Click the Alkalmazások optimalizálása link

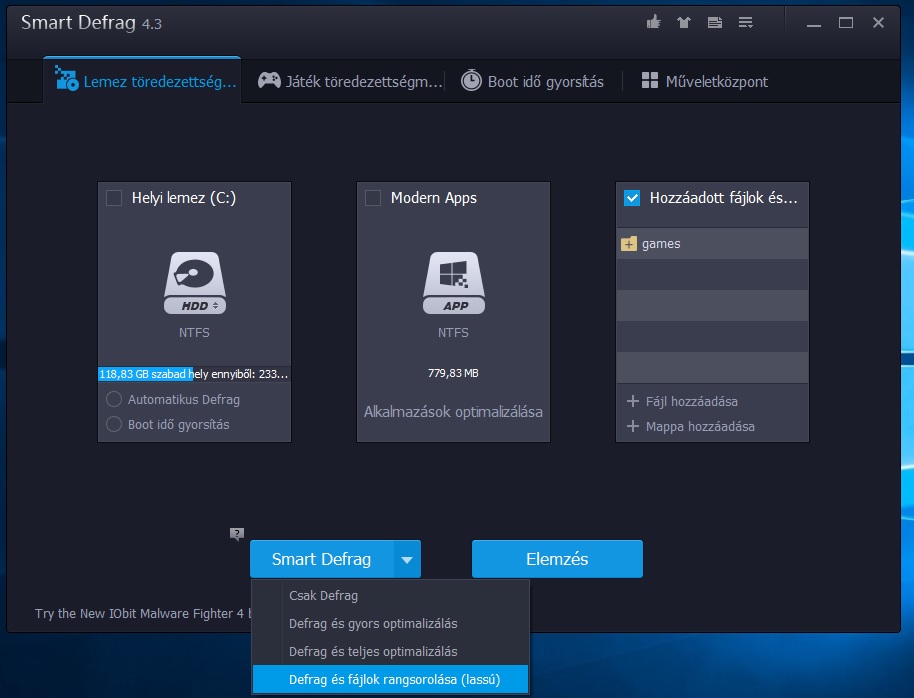click(x=454, y=412)
